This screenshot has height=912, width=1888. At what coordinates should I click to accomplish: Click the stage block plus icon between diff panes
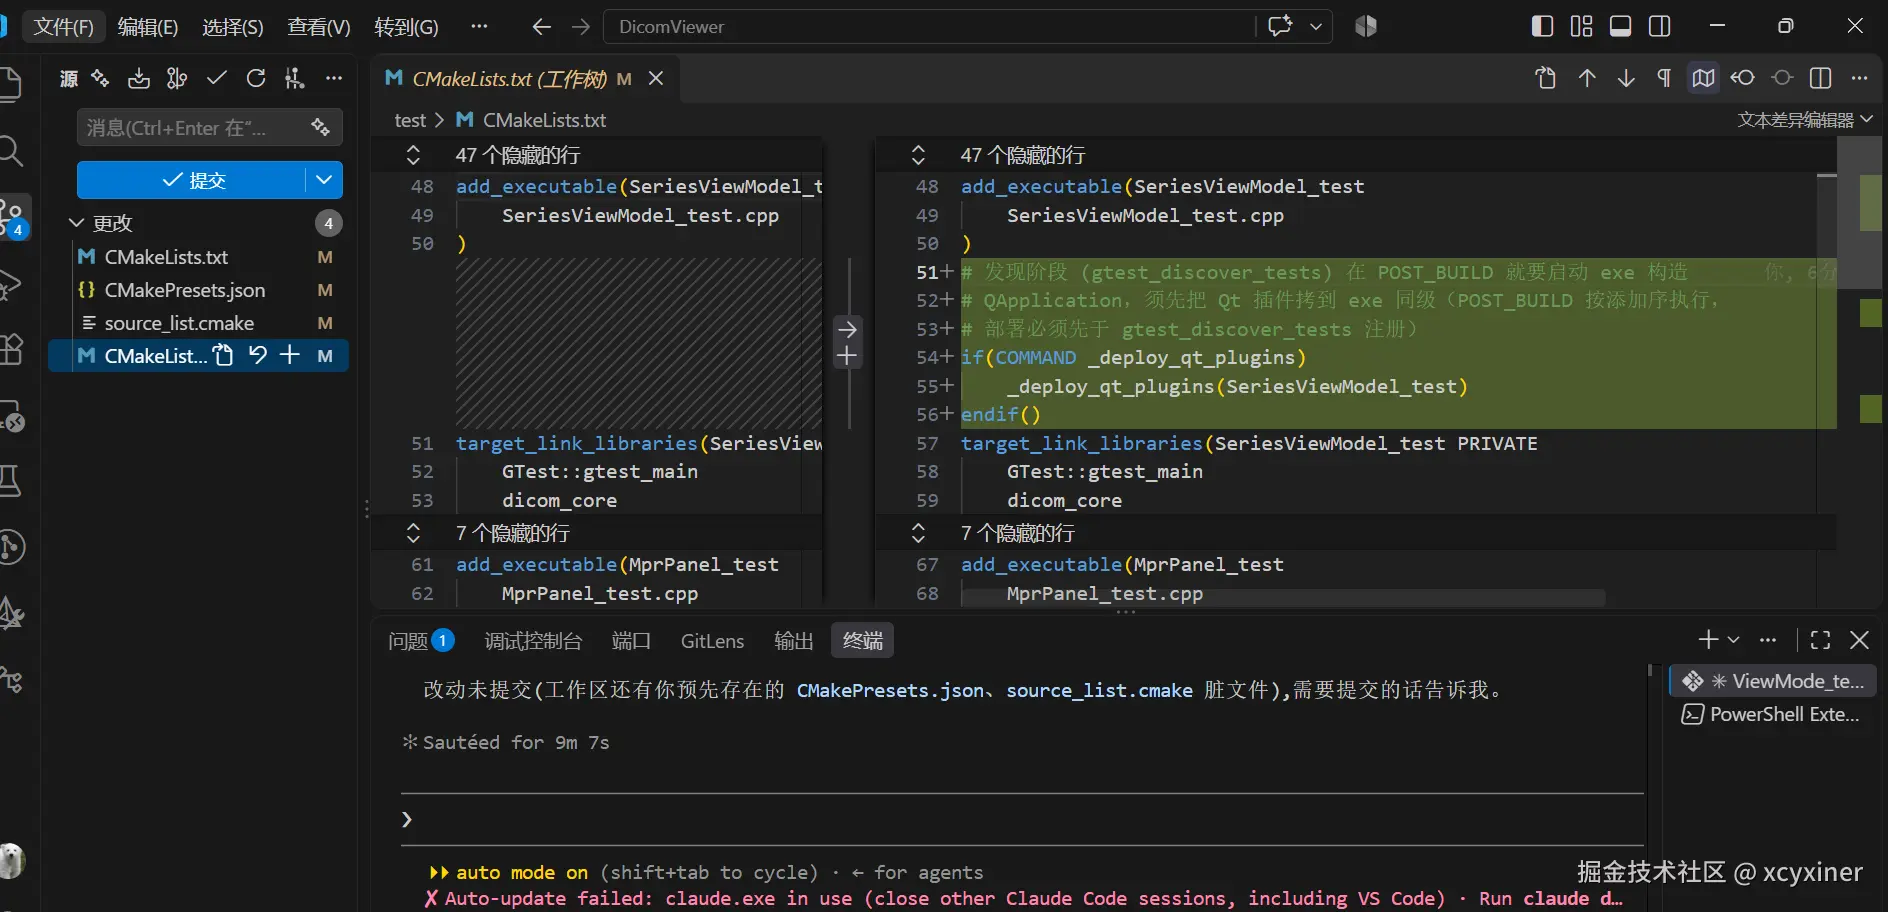coord(847,356)
